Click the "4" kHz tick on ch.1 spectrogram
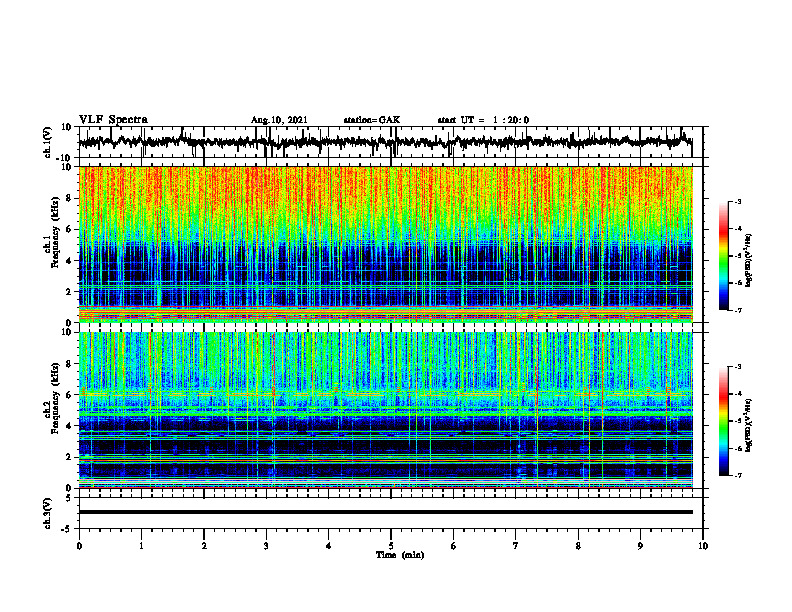Viewport: 792px width, 612px height. tap(69, 261)
